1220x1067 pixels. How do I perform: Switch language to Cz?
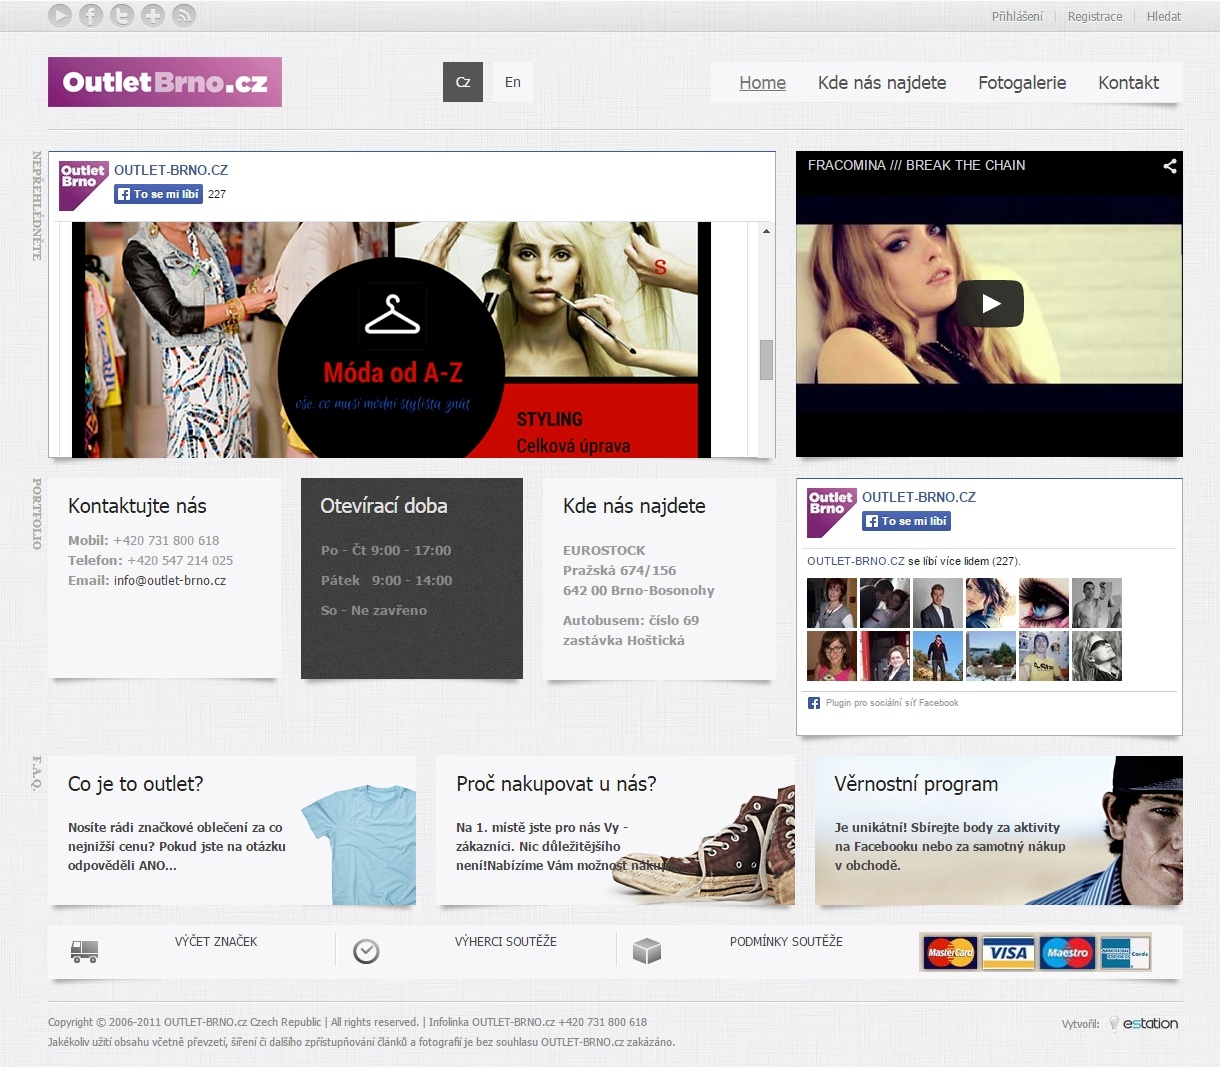(x=463, y=82)
